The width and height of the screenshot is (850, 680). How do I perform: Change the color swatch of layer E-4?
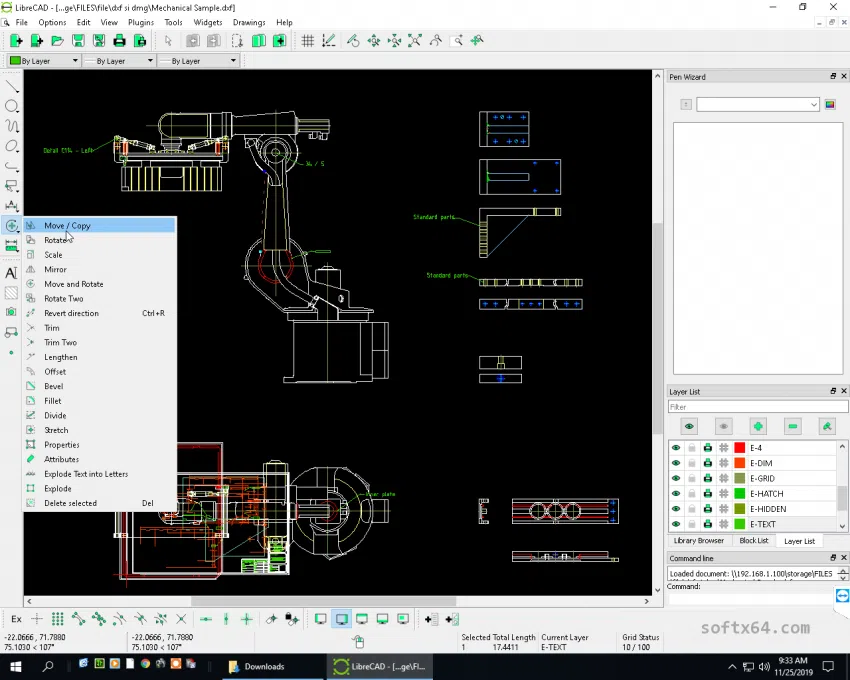click(x=740, y=448)
